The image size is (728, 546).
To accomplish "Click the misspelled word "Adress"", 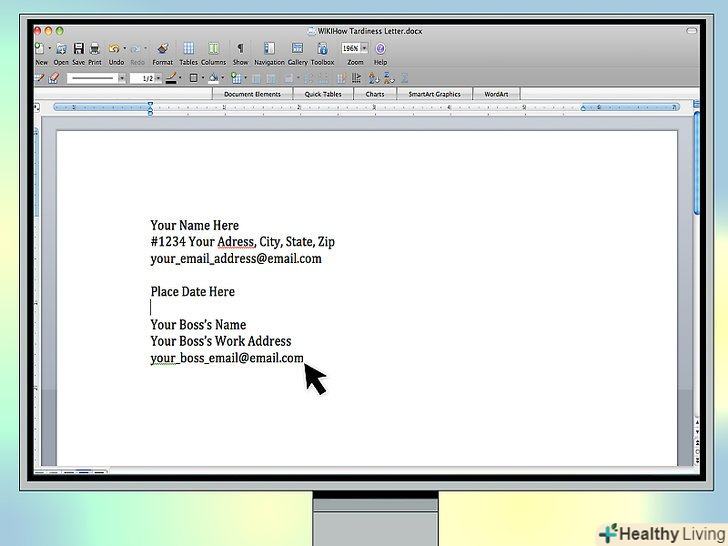I will (x=236, y=242).
